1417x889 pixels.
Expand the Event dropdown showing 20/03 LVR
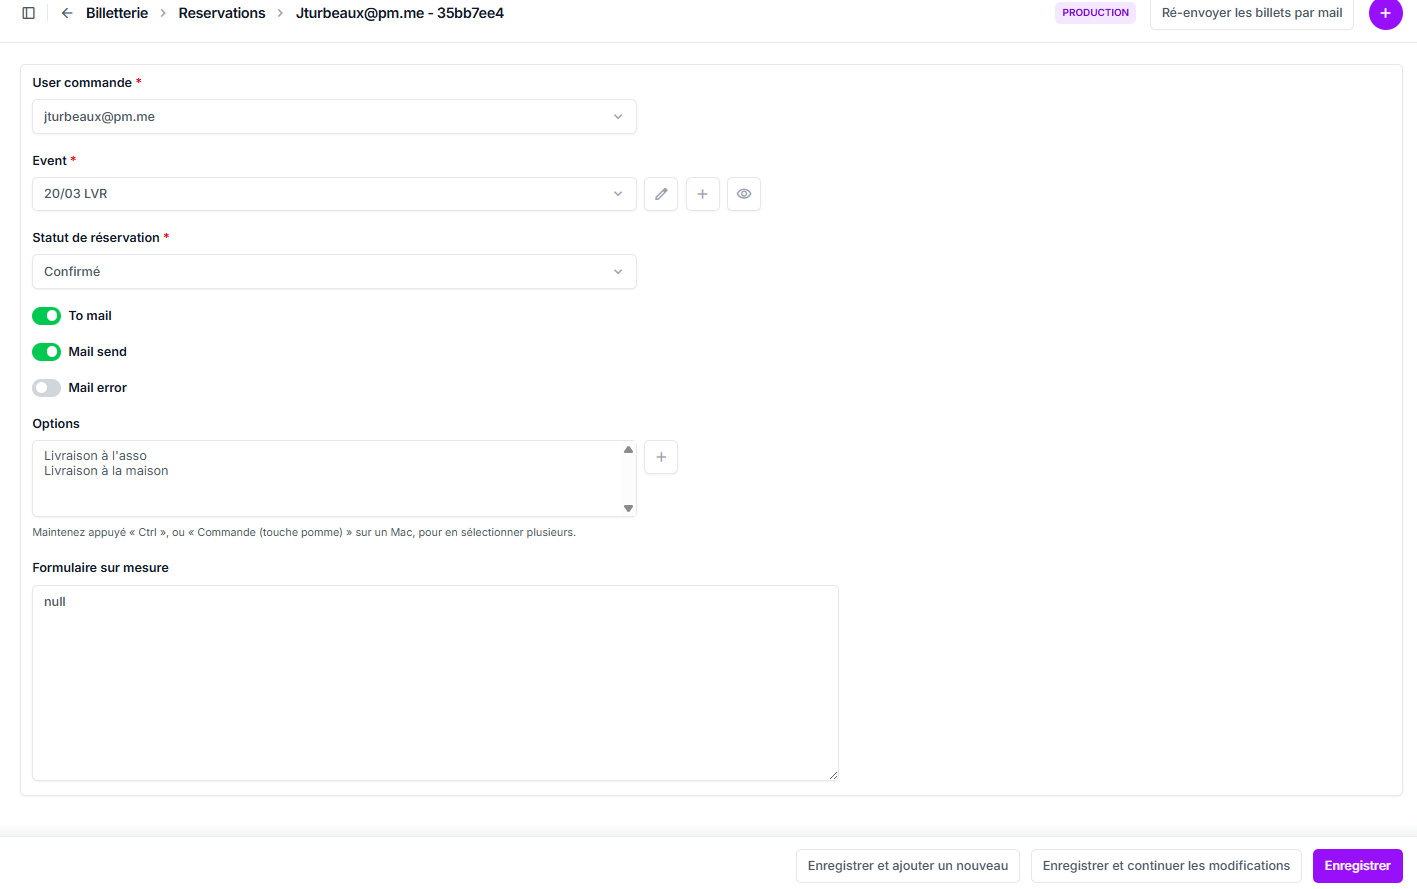[x=334, y=194]
